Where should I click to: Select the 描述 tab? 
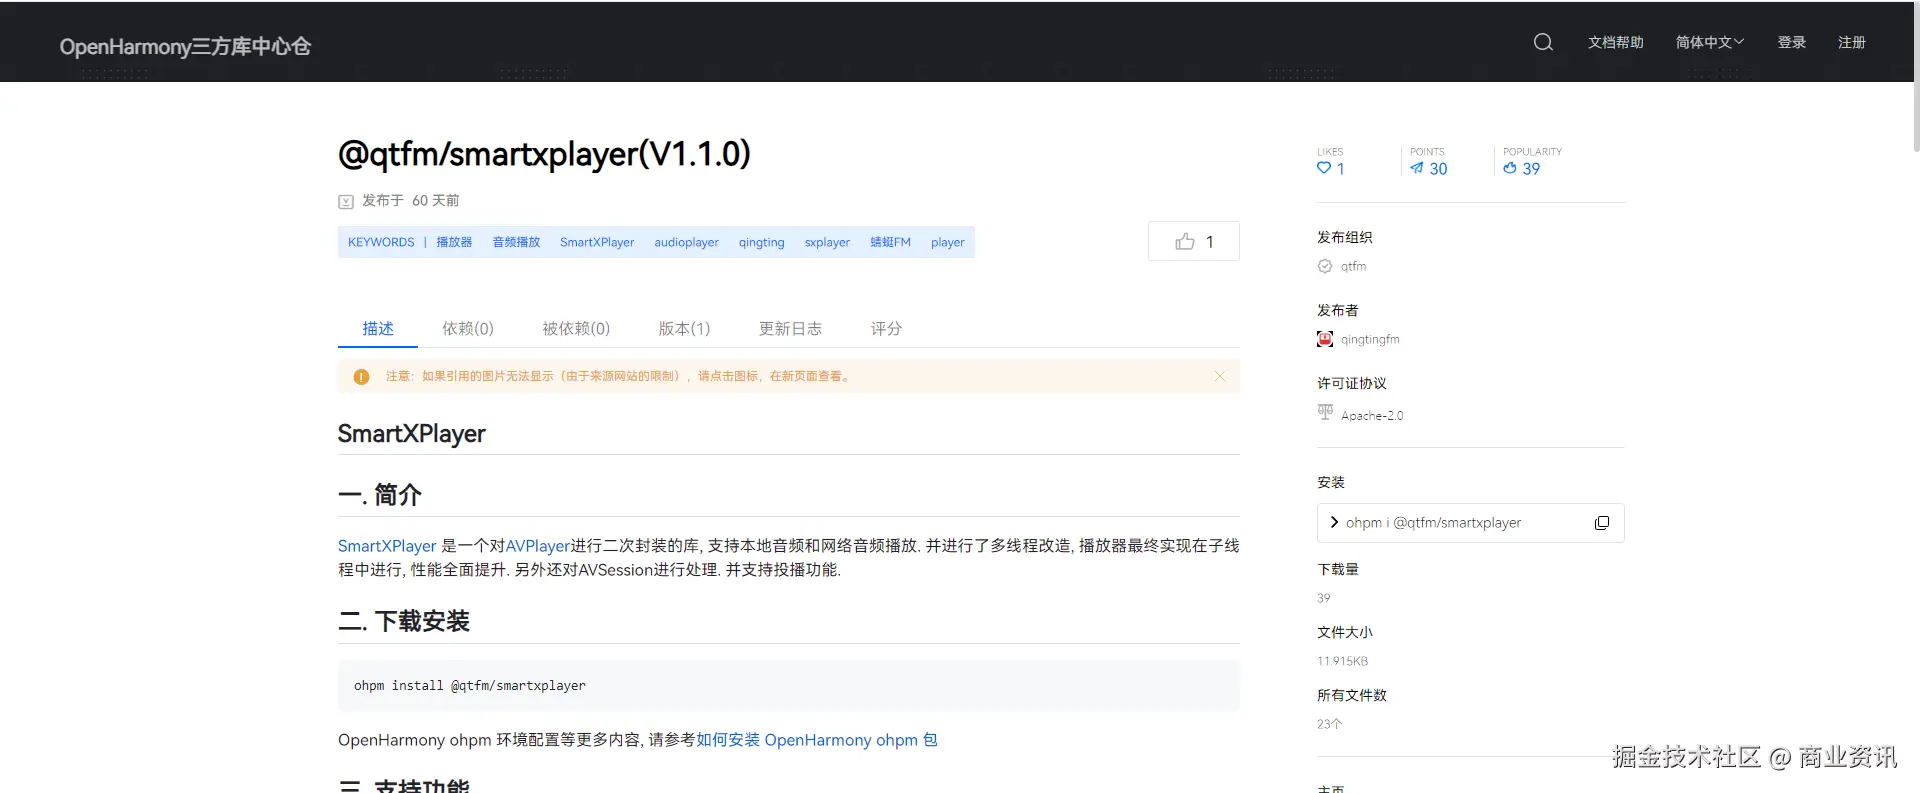pos(378,328)
